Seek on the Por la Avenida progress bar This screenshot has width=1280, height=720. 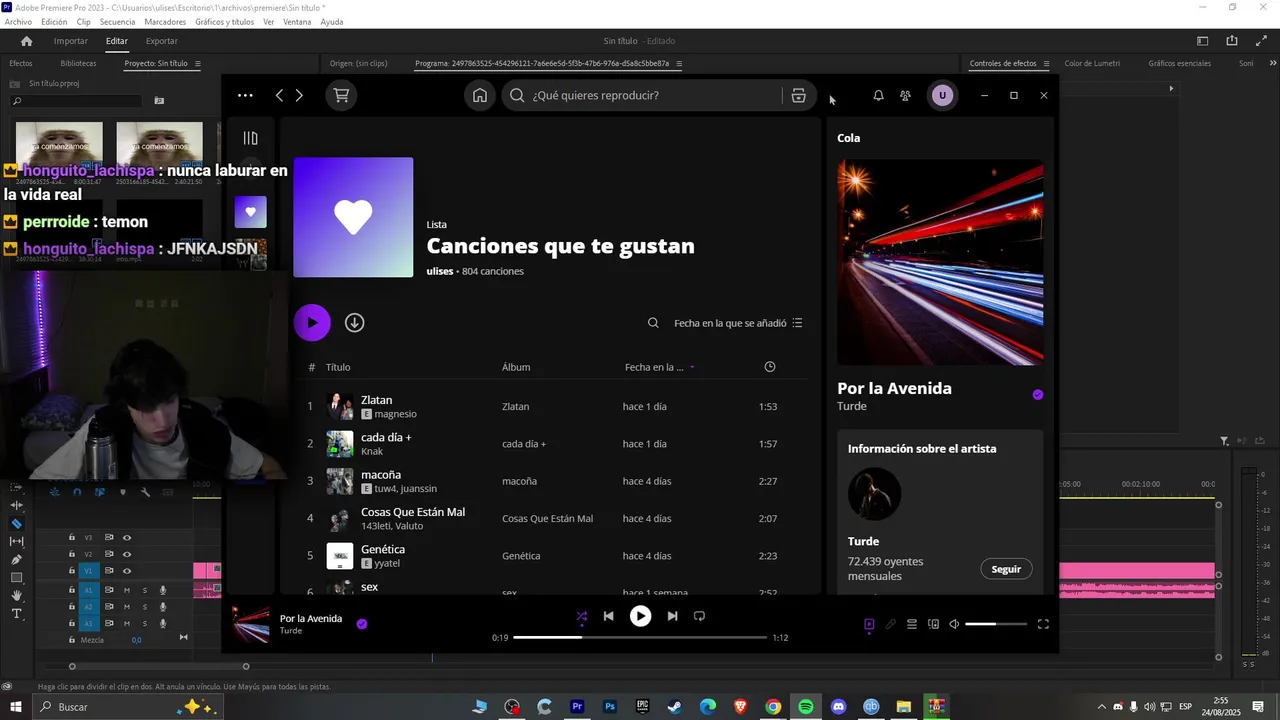(x=640, y=637)
